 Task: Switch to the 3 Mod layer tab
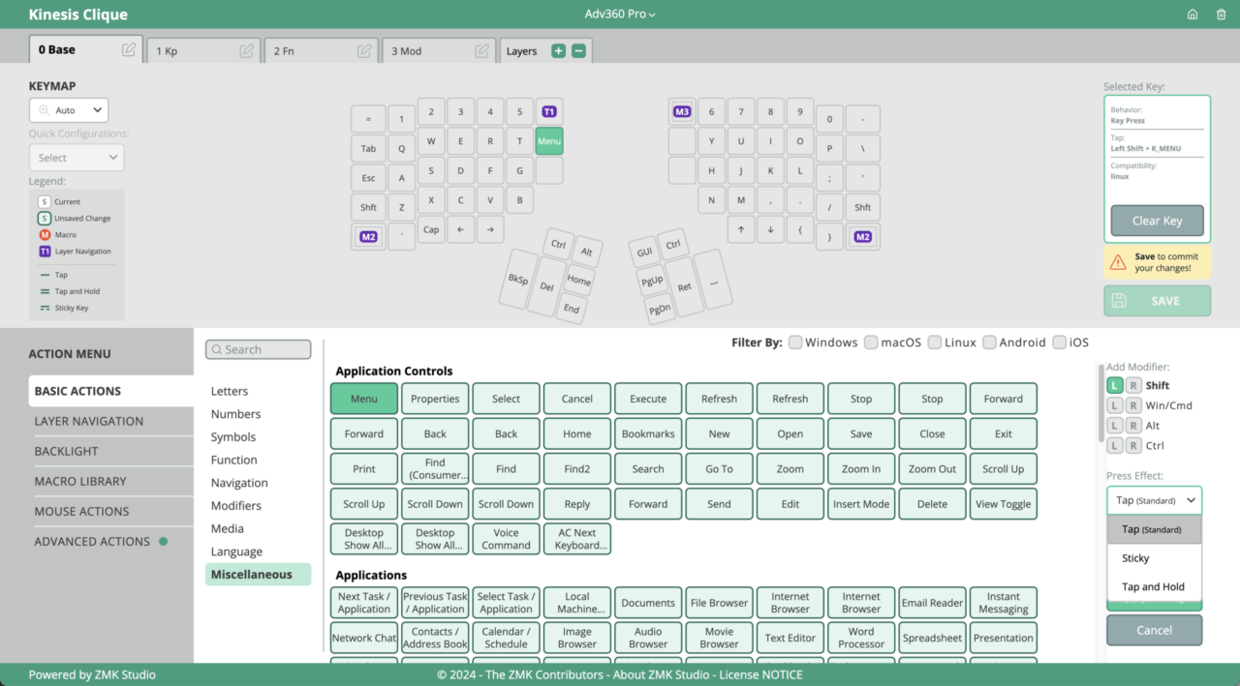[438, 51]
